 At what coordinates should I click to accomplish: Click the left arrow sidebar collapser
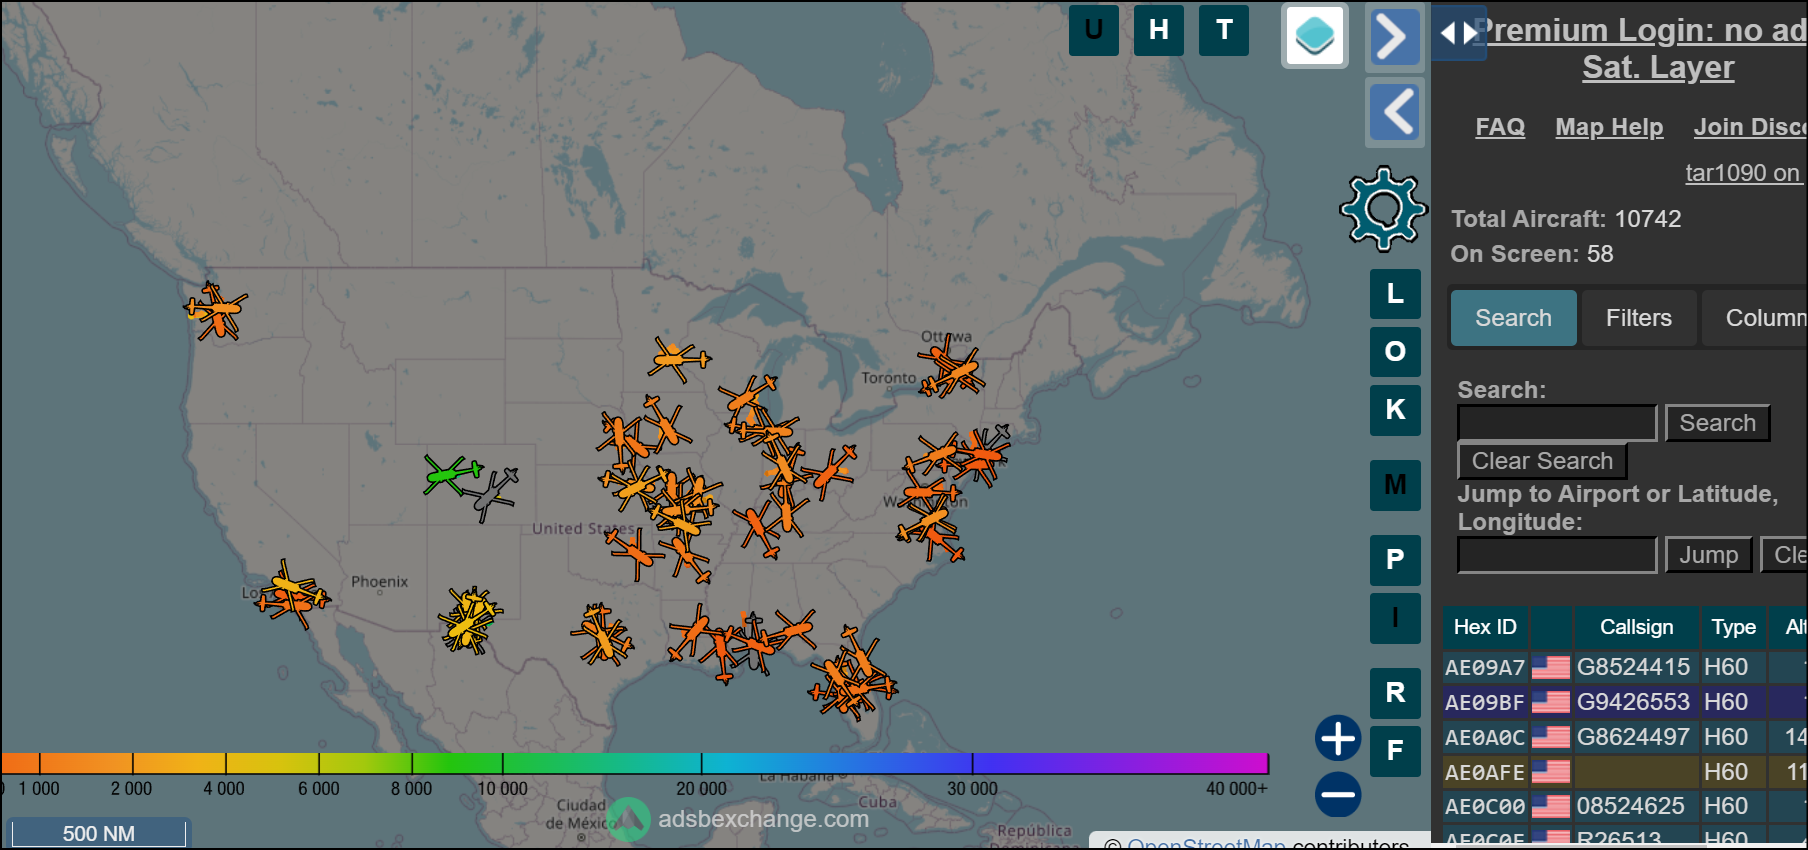click(1395, 112)
